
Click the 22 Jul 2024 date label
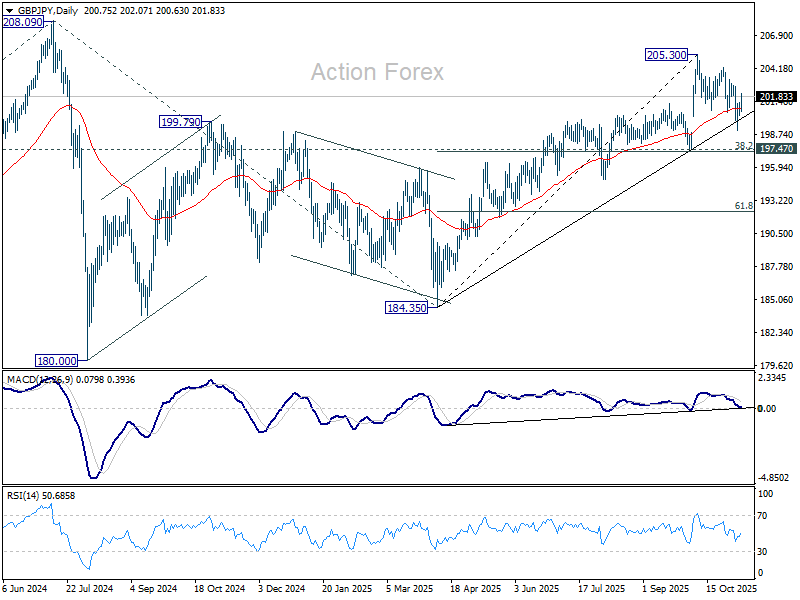coord(90,588)
